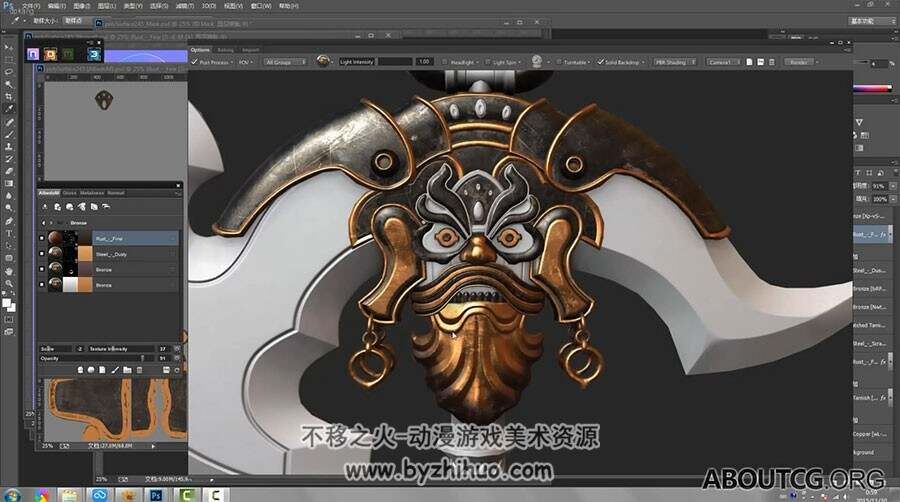Open the Render dropdown arrow
The height and width of the screenshot is (502, 900).
point(817,62)
